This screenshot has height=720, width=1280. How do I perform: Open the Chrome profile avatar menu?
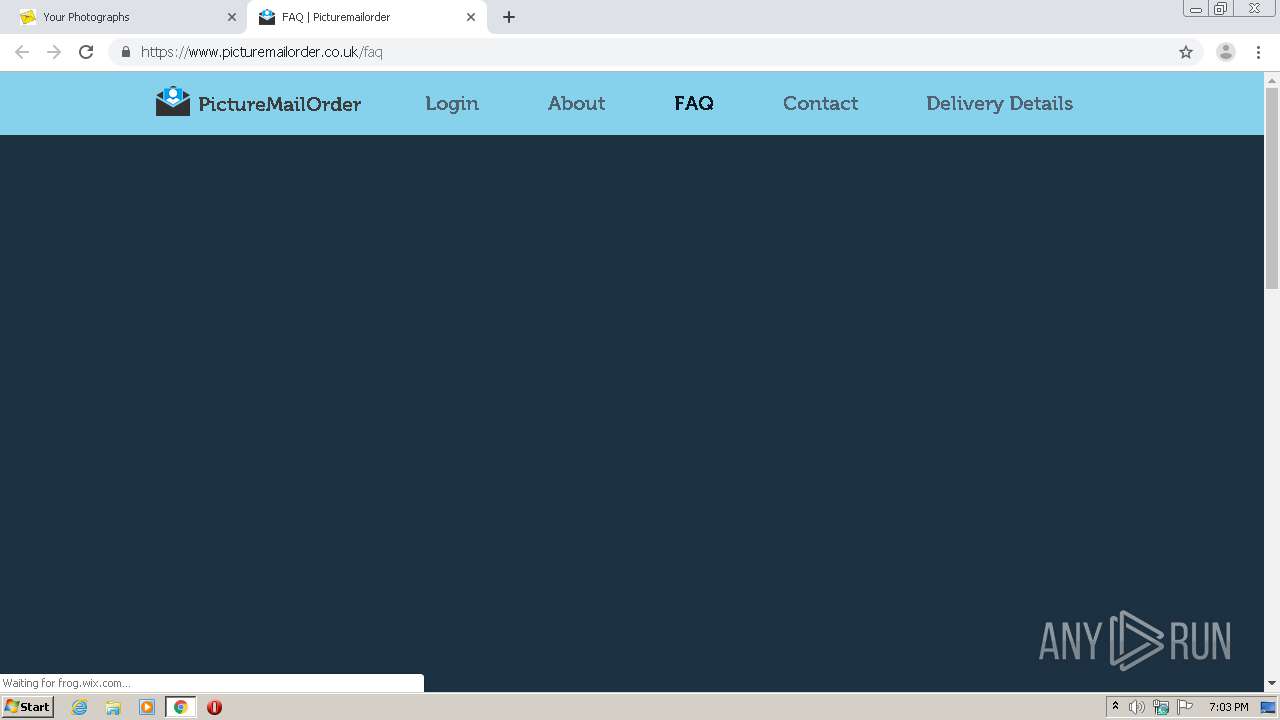(x=1226, y=52)
